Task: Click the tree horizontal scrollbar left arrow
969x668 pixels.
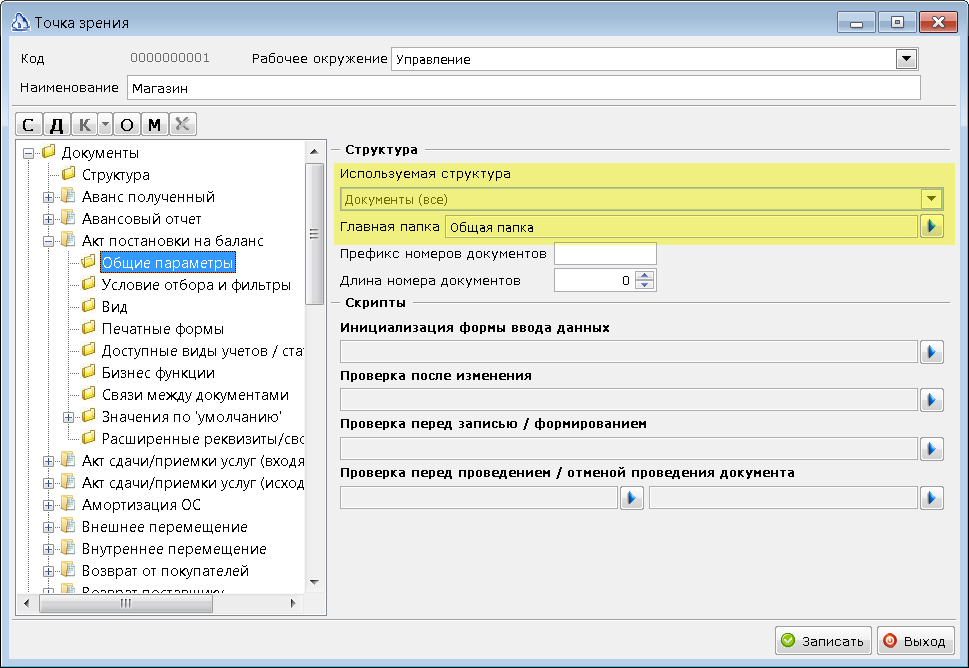Action: coord(26,603)
